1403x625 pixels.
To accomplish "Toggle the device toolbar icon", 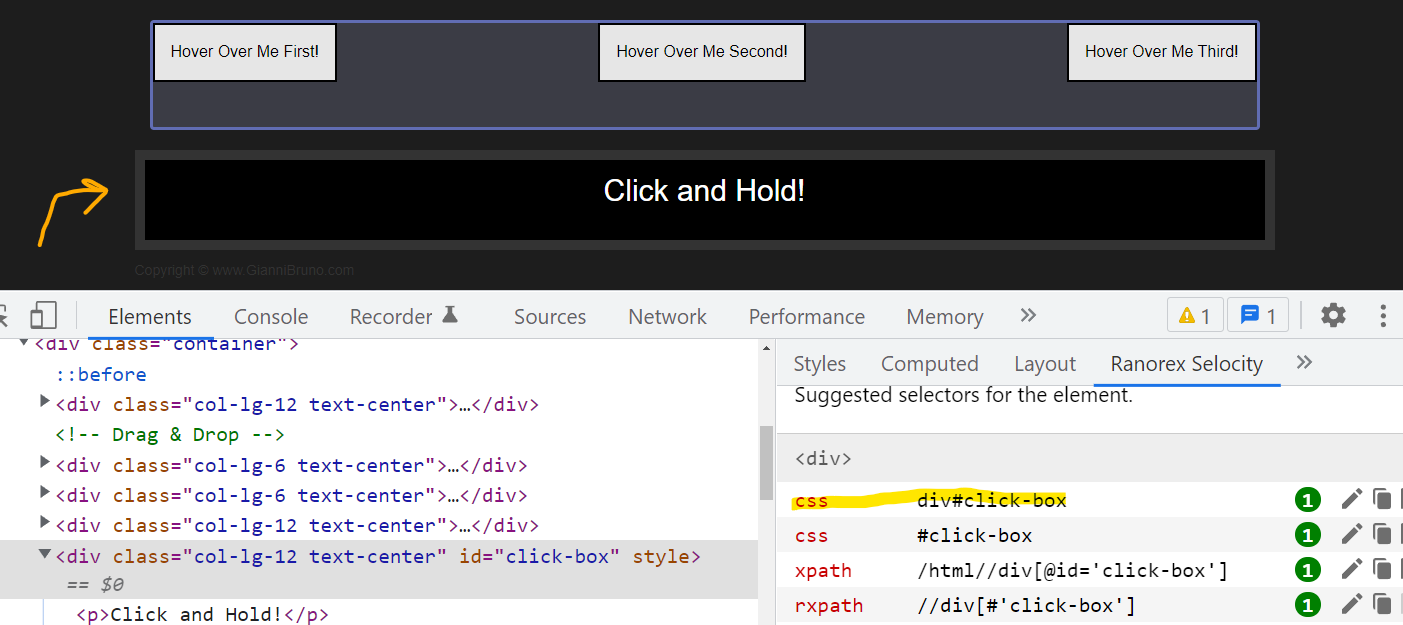I will [x=43, y=316].
